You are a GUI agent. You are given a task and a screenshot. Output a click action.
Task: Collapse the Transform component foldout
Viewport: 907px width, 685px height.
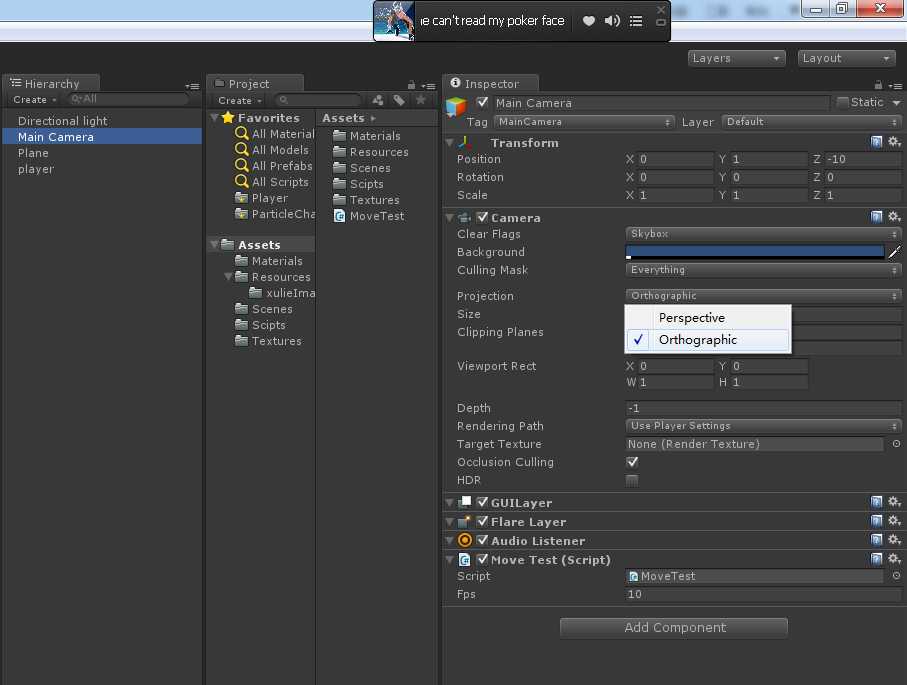[449, 142]
